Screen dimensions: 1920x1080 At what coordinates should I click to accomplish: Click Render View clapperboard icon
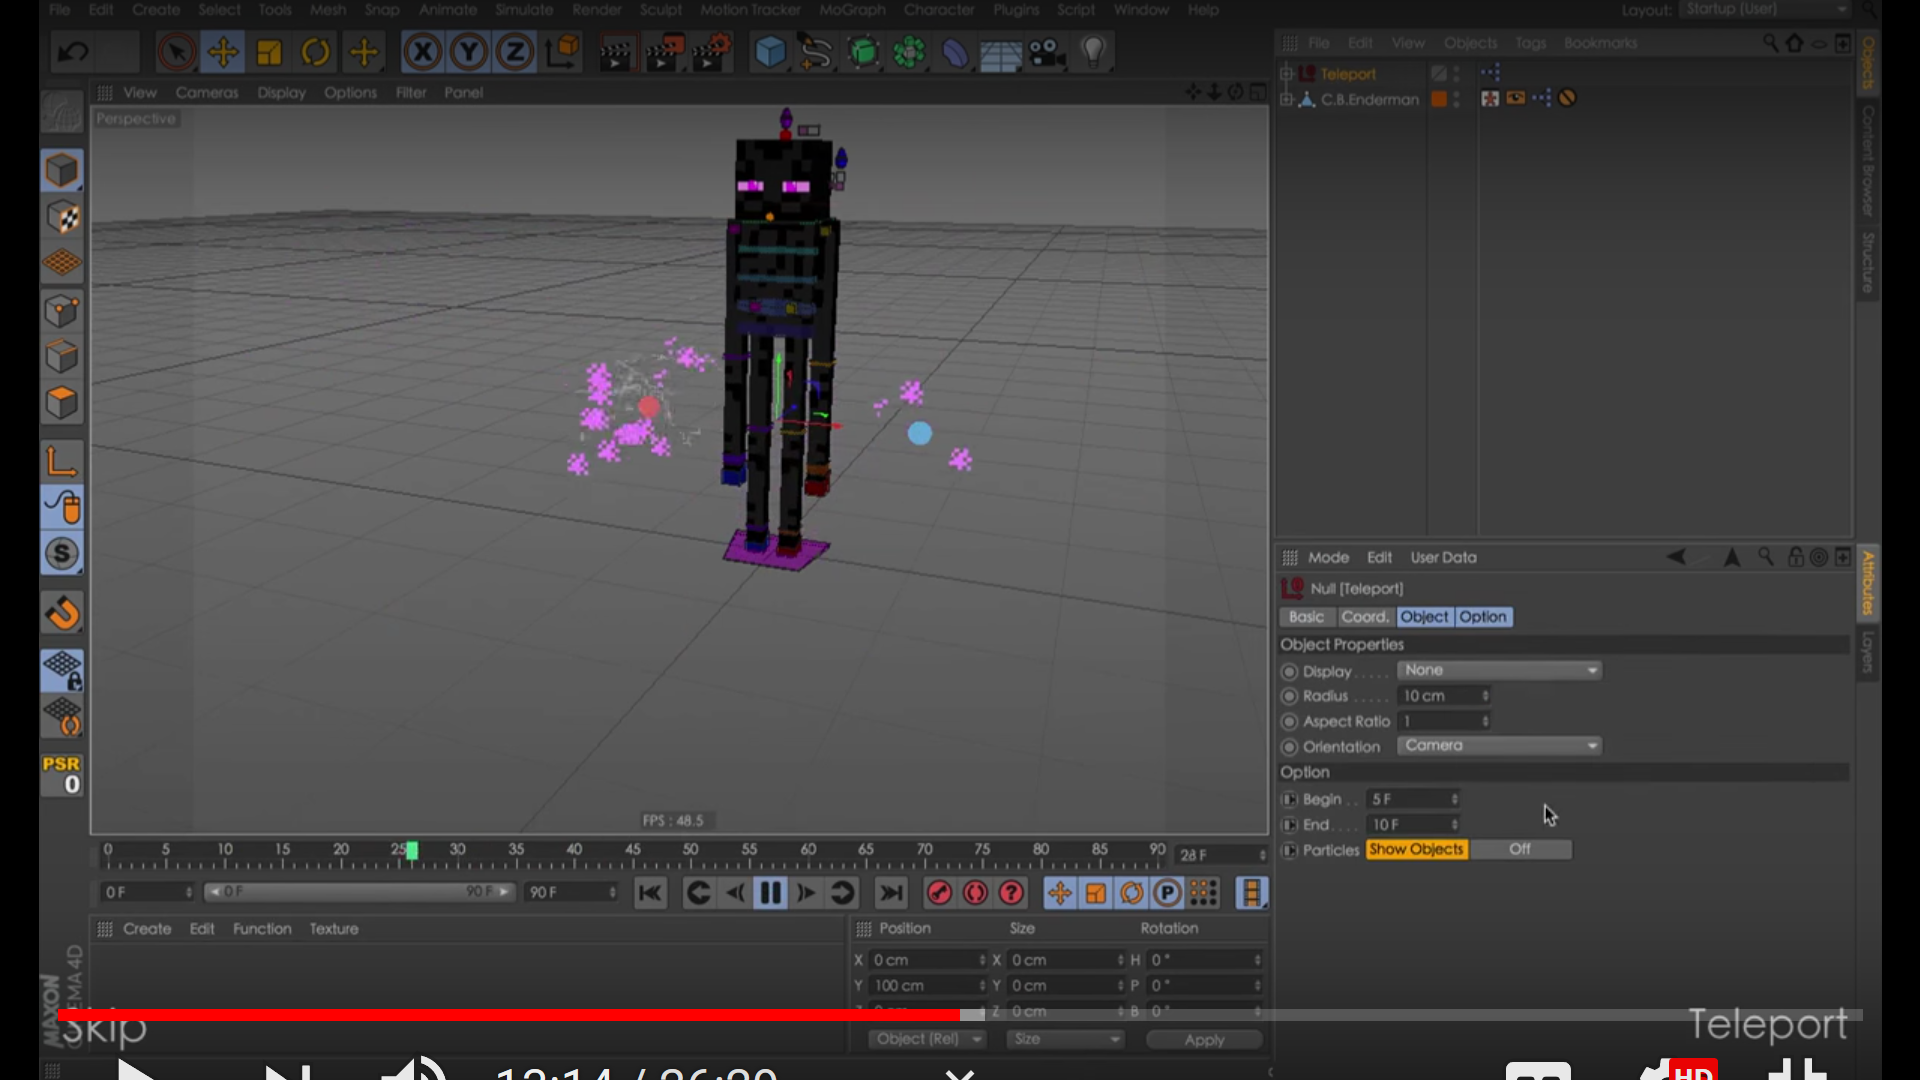617,52
